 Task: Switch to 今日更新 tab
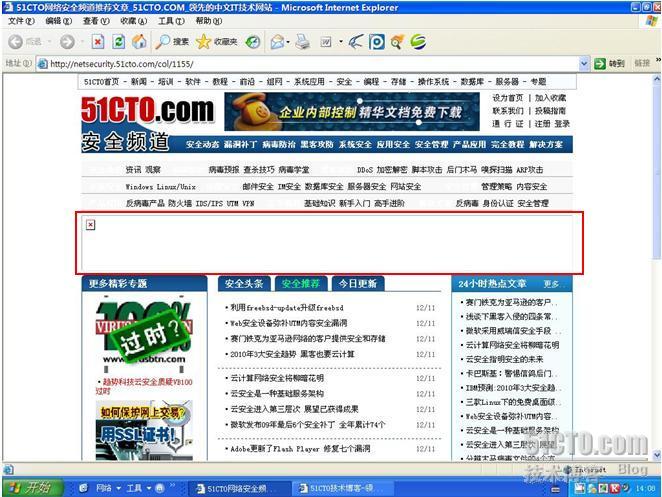tap(358, 284)
